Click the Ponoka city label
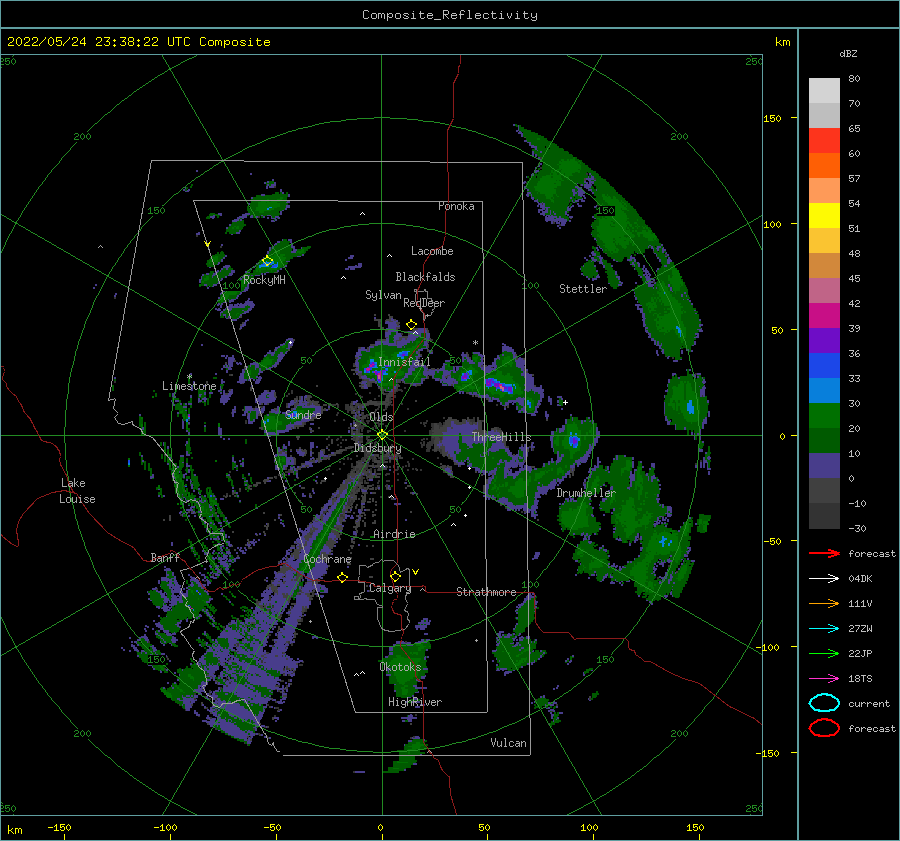Viewport: 900px width, 841px height. pyautogui.click(x=456, y=206)
